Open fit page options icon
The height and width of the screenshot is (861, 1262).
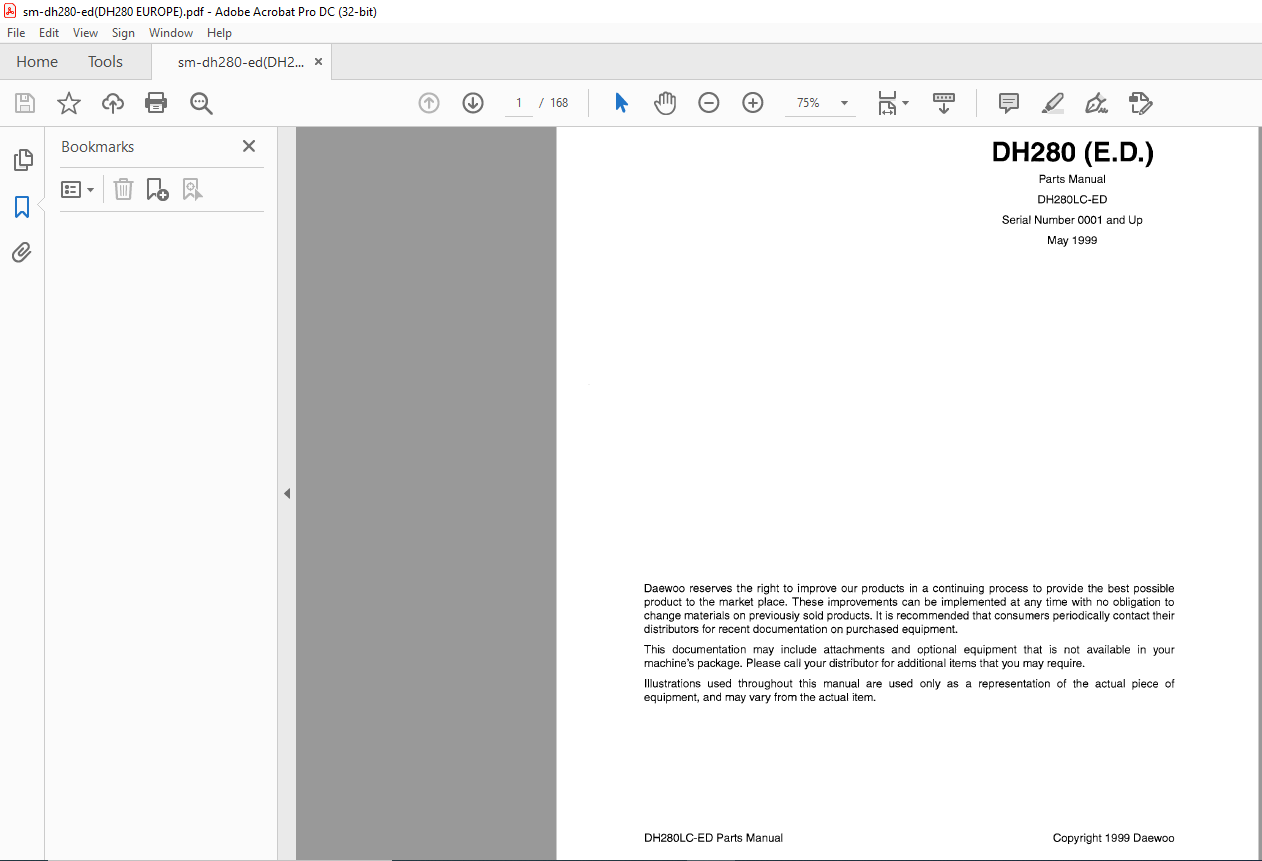893,103
